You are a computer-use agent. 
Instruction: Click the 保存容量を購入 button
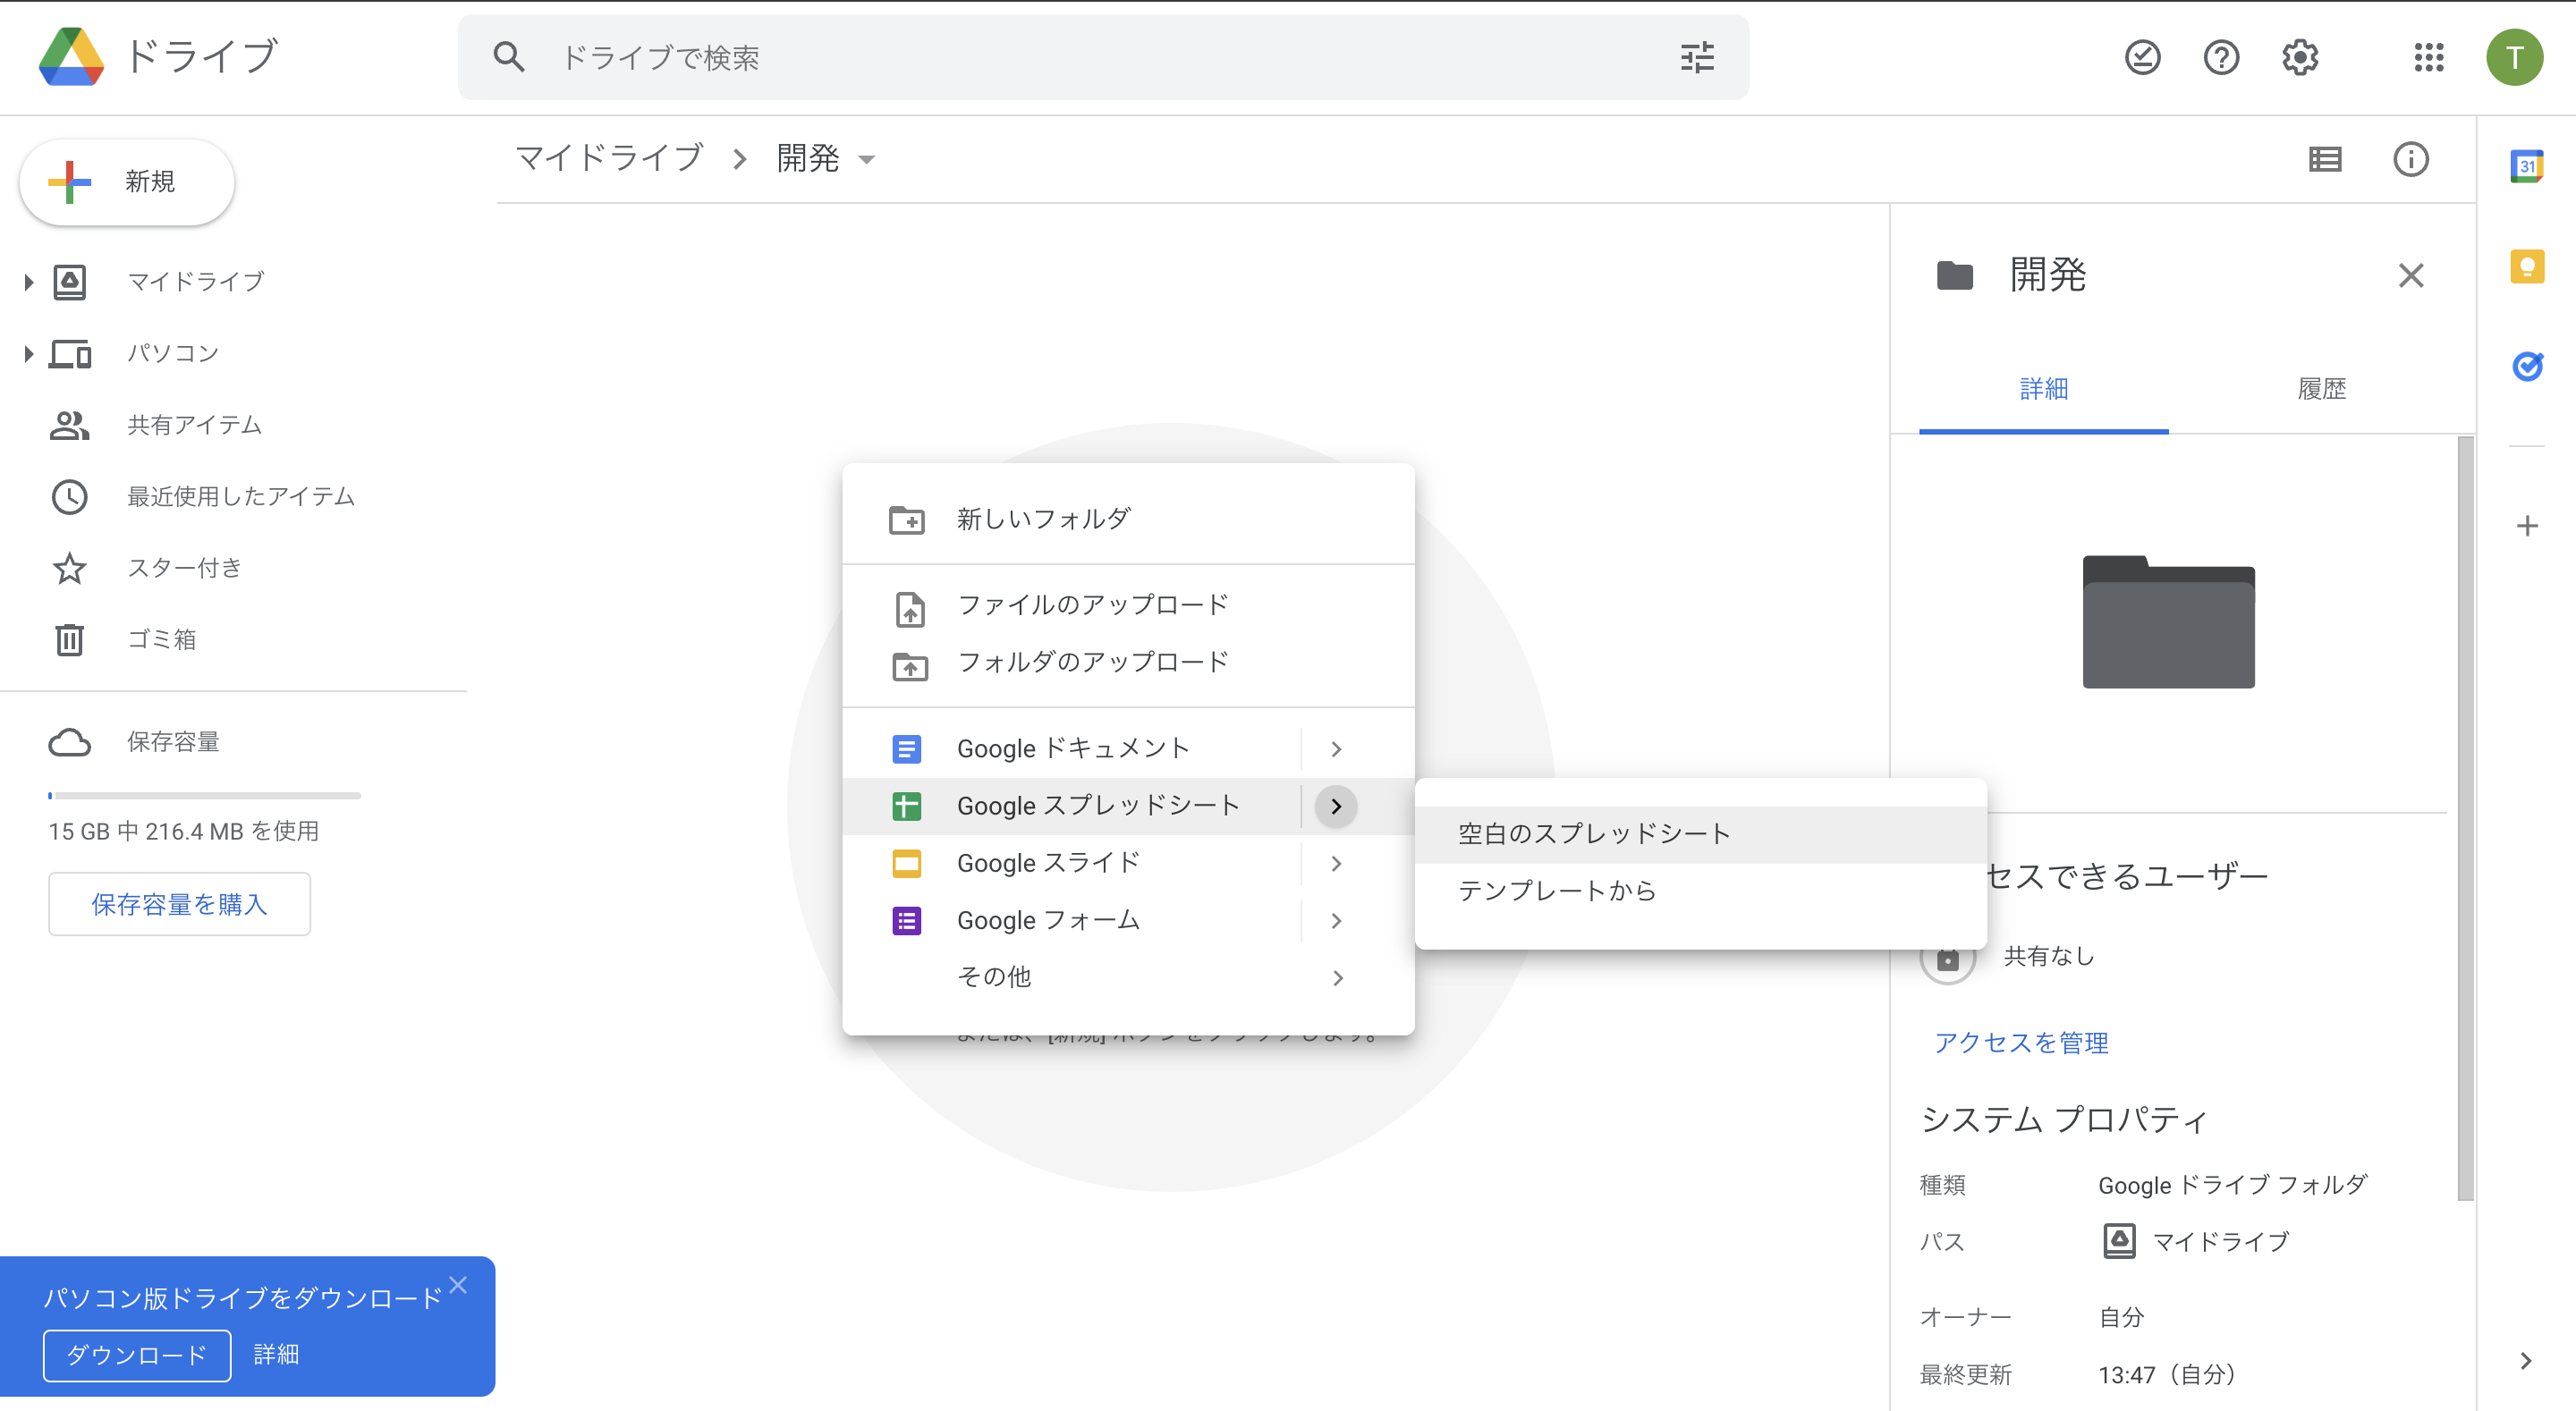pos(179,903)
